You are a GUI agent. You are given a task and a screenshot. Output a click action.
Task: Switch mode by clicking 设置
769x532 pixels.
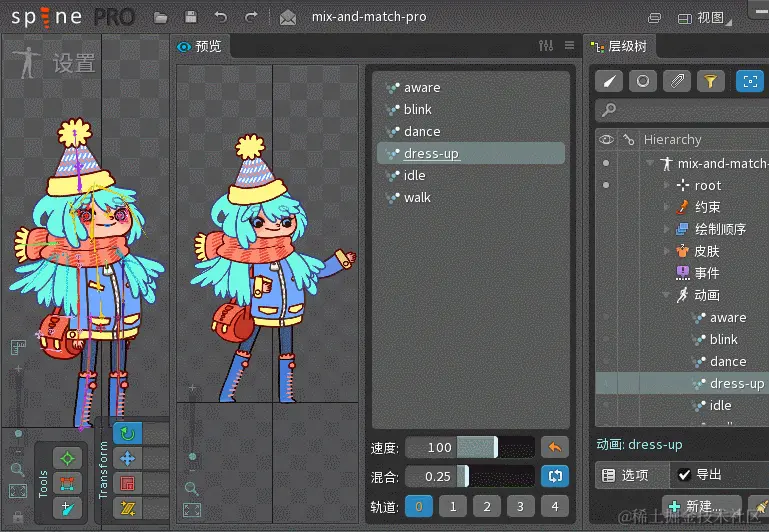pyautogui.click(x=74, y=63)
